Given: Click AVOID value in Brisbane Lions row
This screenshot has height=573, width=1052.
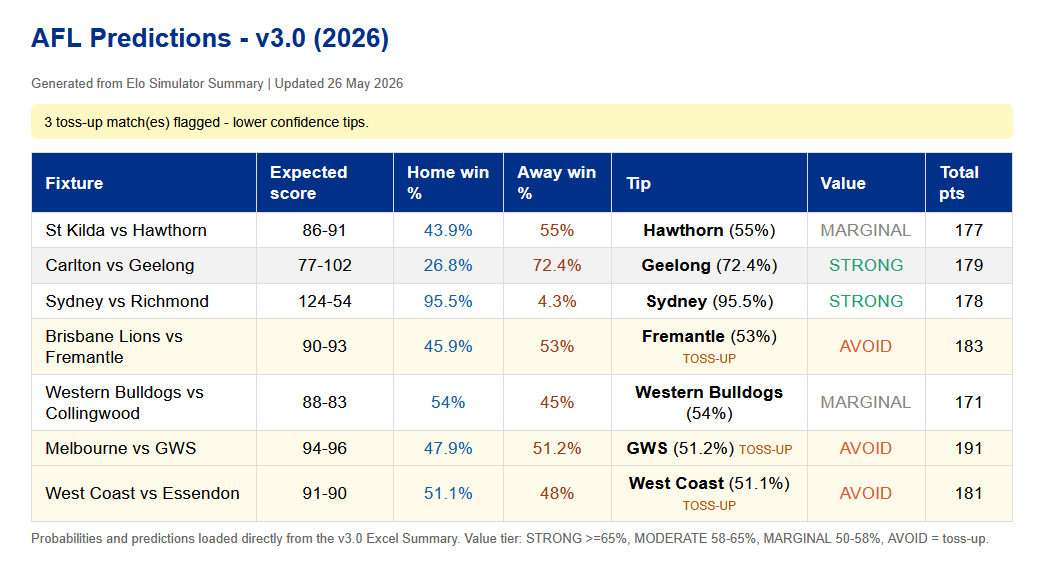Looking at the screenshot, I should tap(865, 346).
